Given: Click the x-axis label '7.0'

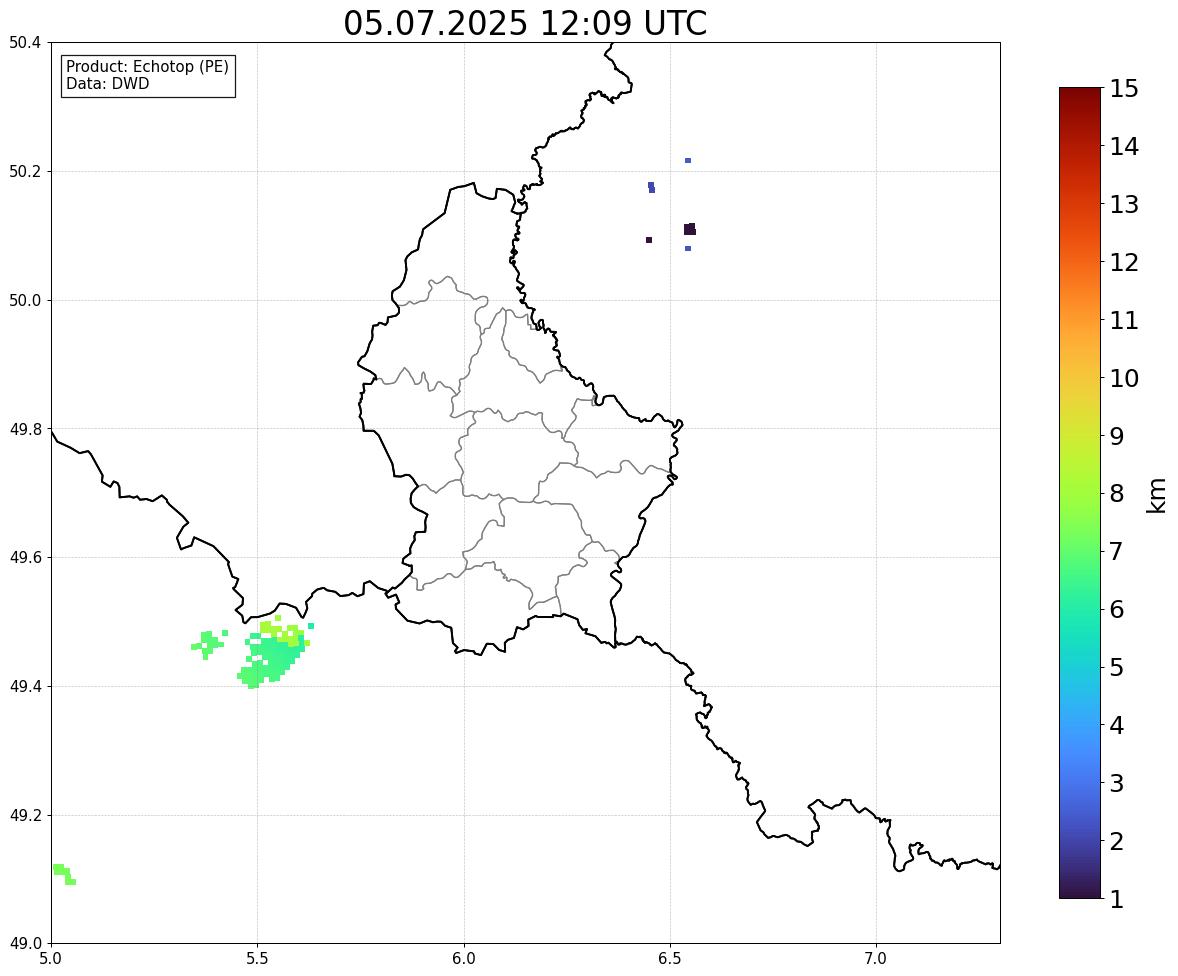Looking at the screenshot, I should point(876,959).
